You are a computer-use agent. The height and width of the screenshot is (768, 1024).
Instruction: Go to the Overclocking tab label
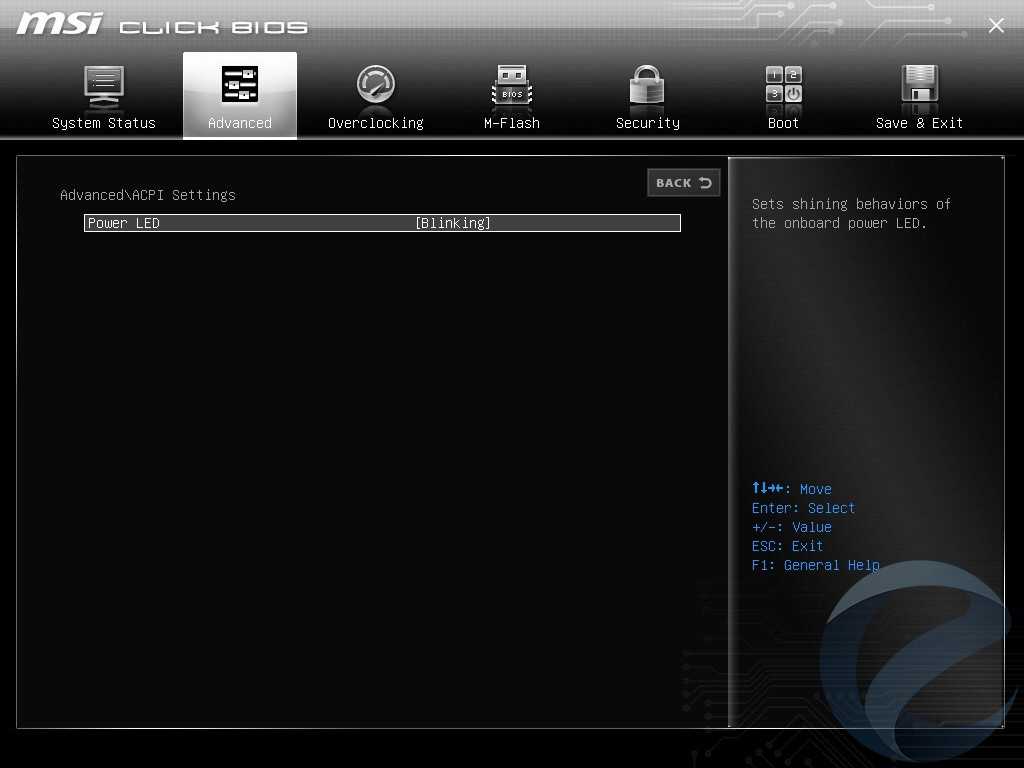pyautogui.click(x=376, y=123)
